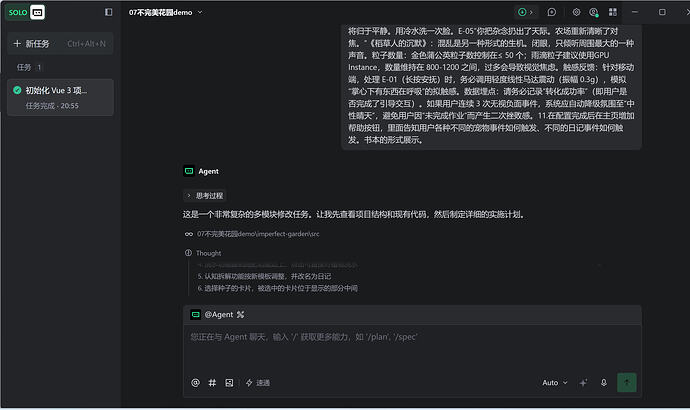Screen dimensions: 690x410
Task: Create a new task with 新任务
Action: (x=60, y=44)
